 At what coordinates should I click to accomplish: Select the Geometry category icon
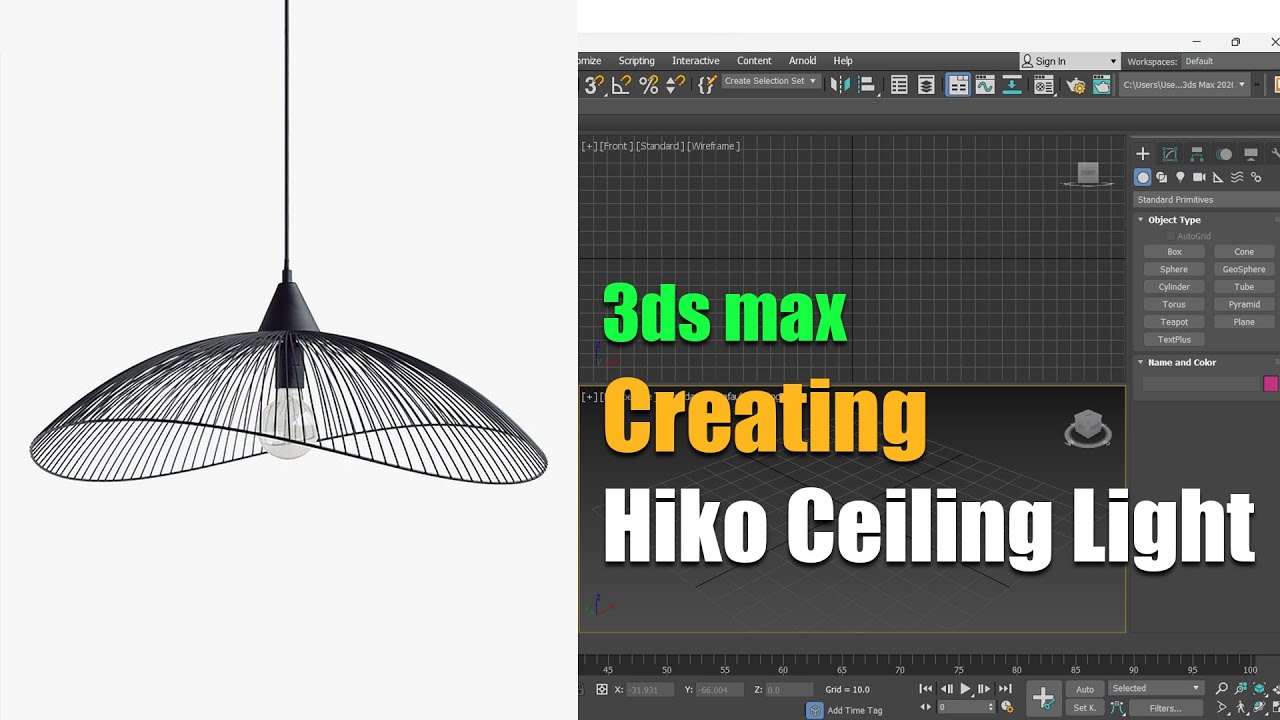(1143, 177)
